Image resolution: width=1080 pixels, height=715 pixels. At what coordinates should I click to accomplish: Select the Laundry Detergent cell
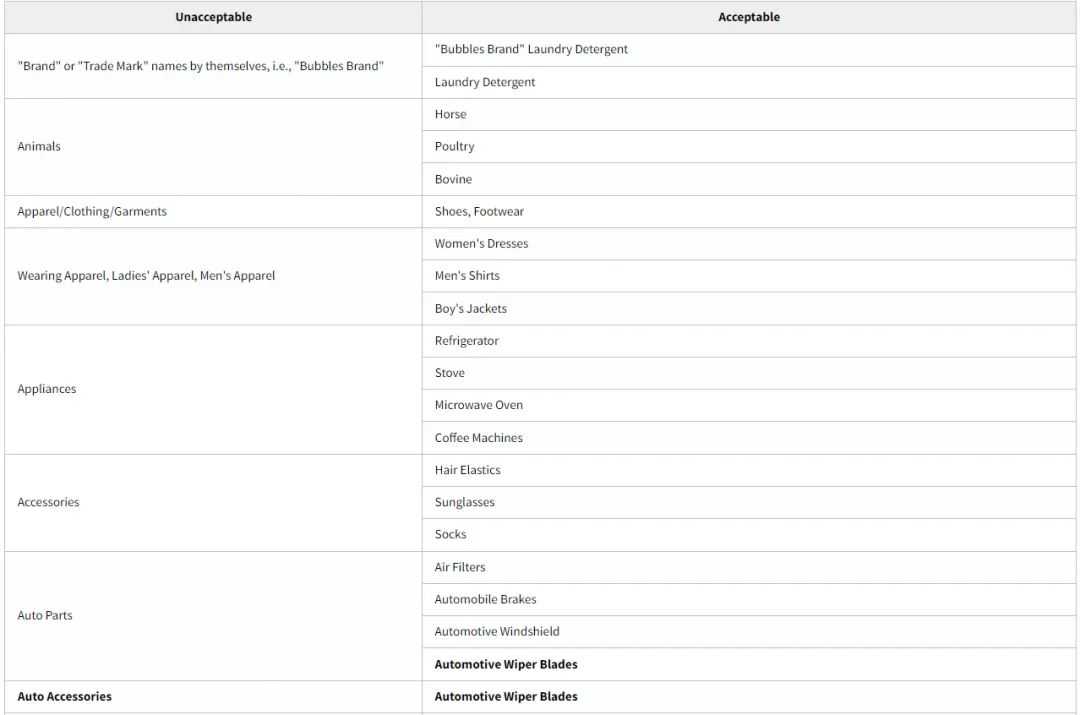(749, 82)
